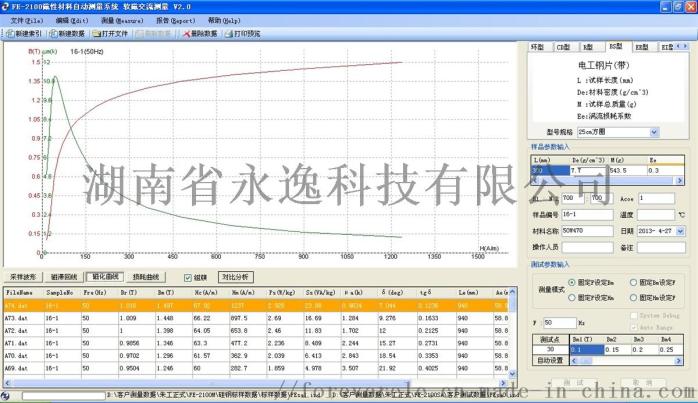The image size is (698, 403).
Task: Open the 测量 (Measure) menu
Action: pyautogui.click(x=122, y=20)
